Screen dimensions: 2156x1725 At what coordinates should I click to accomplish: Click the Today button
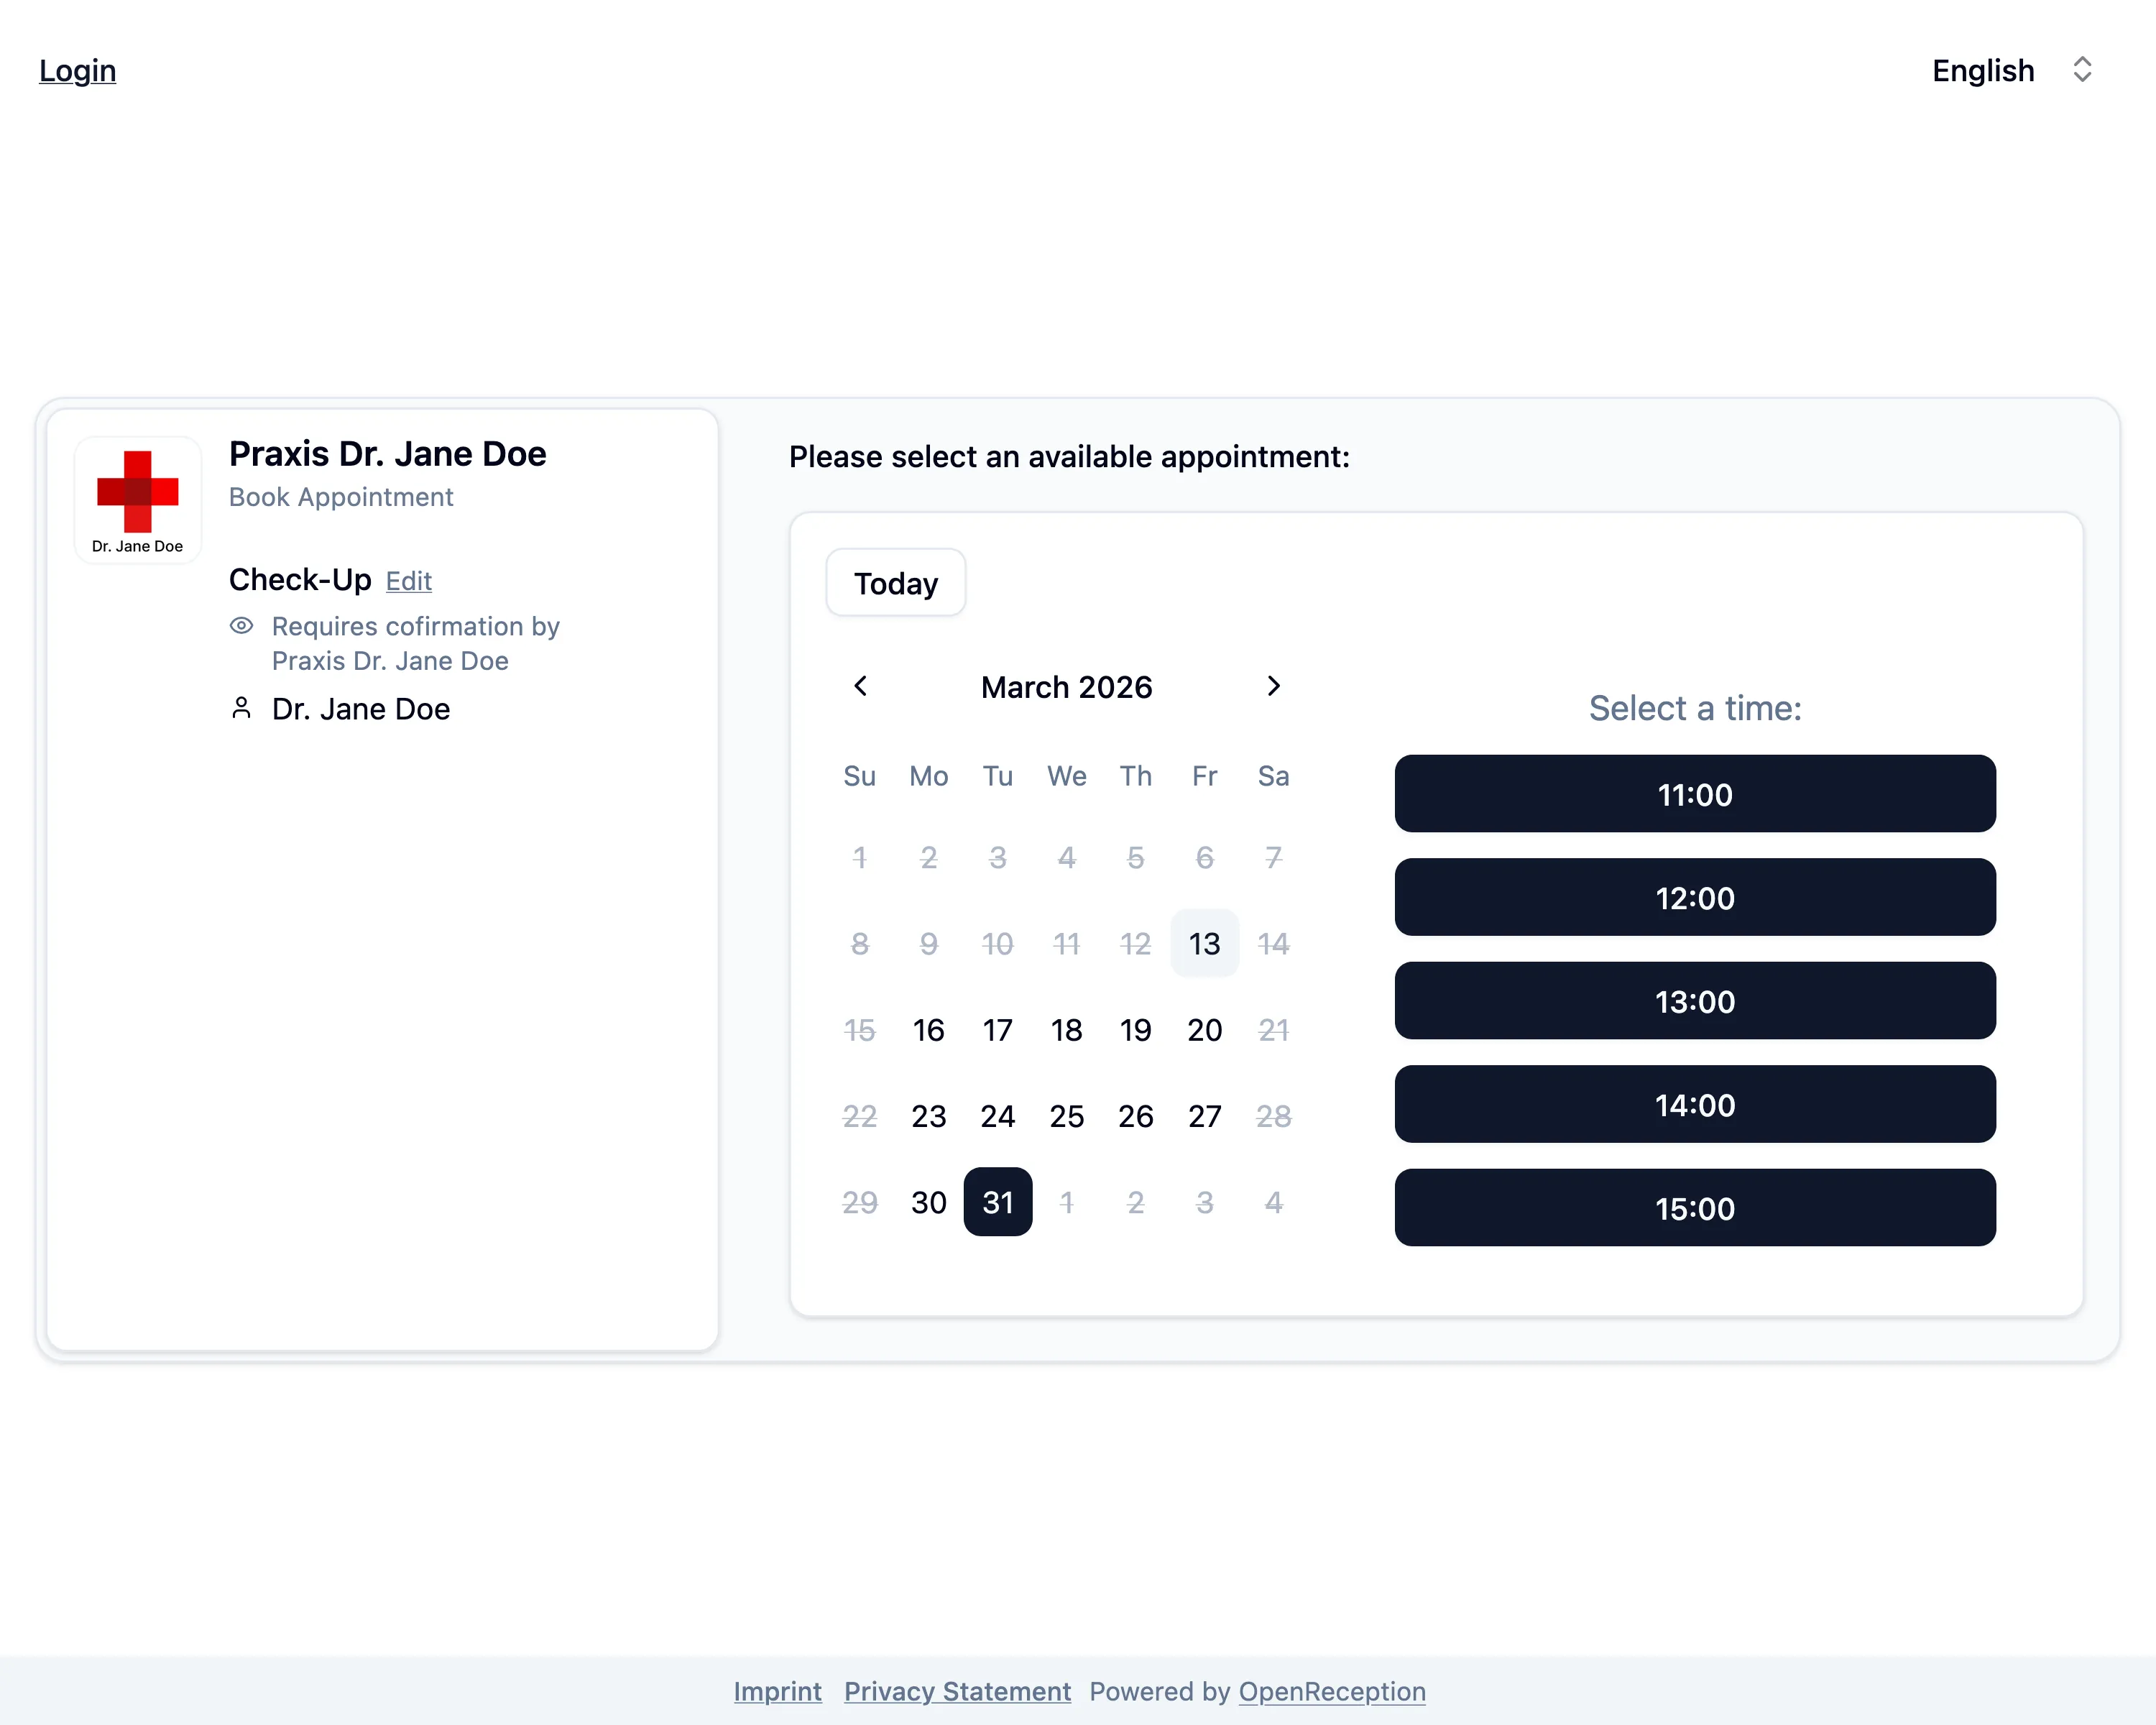[895, 583]
